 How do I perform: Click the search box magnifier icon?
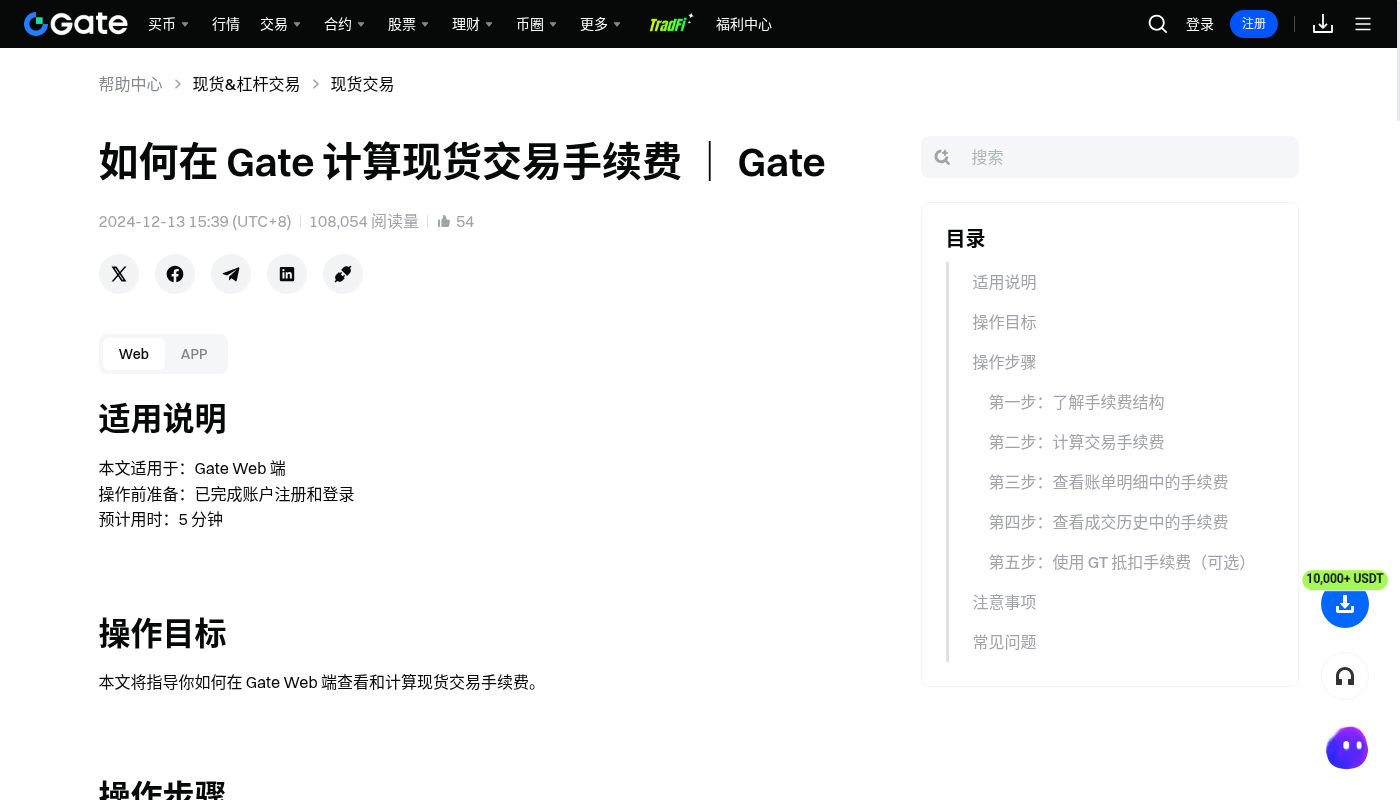click(x=942, y=157)
